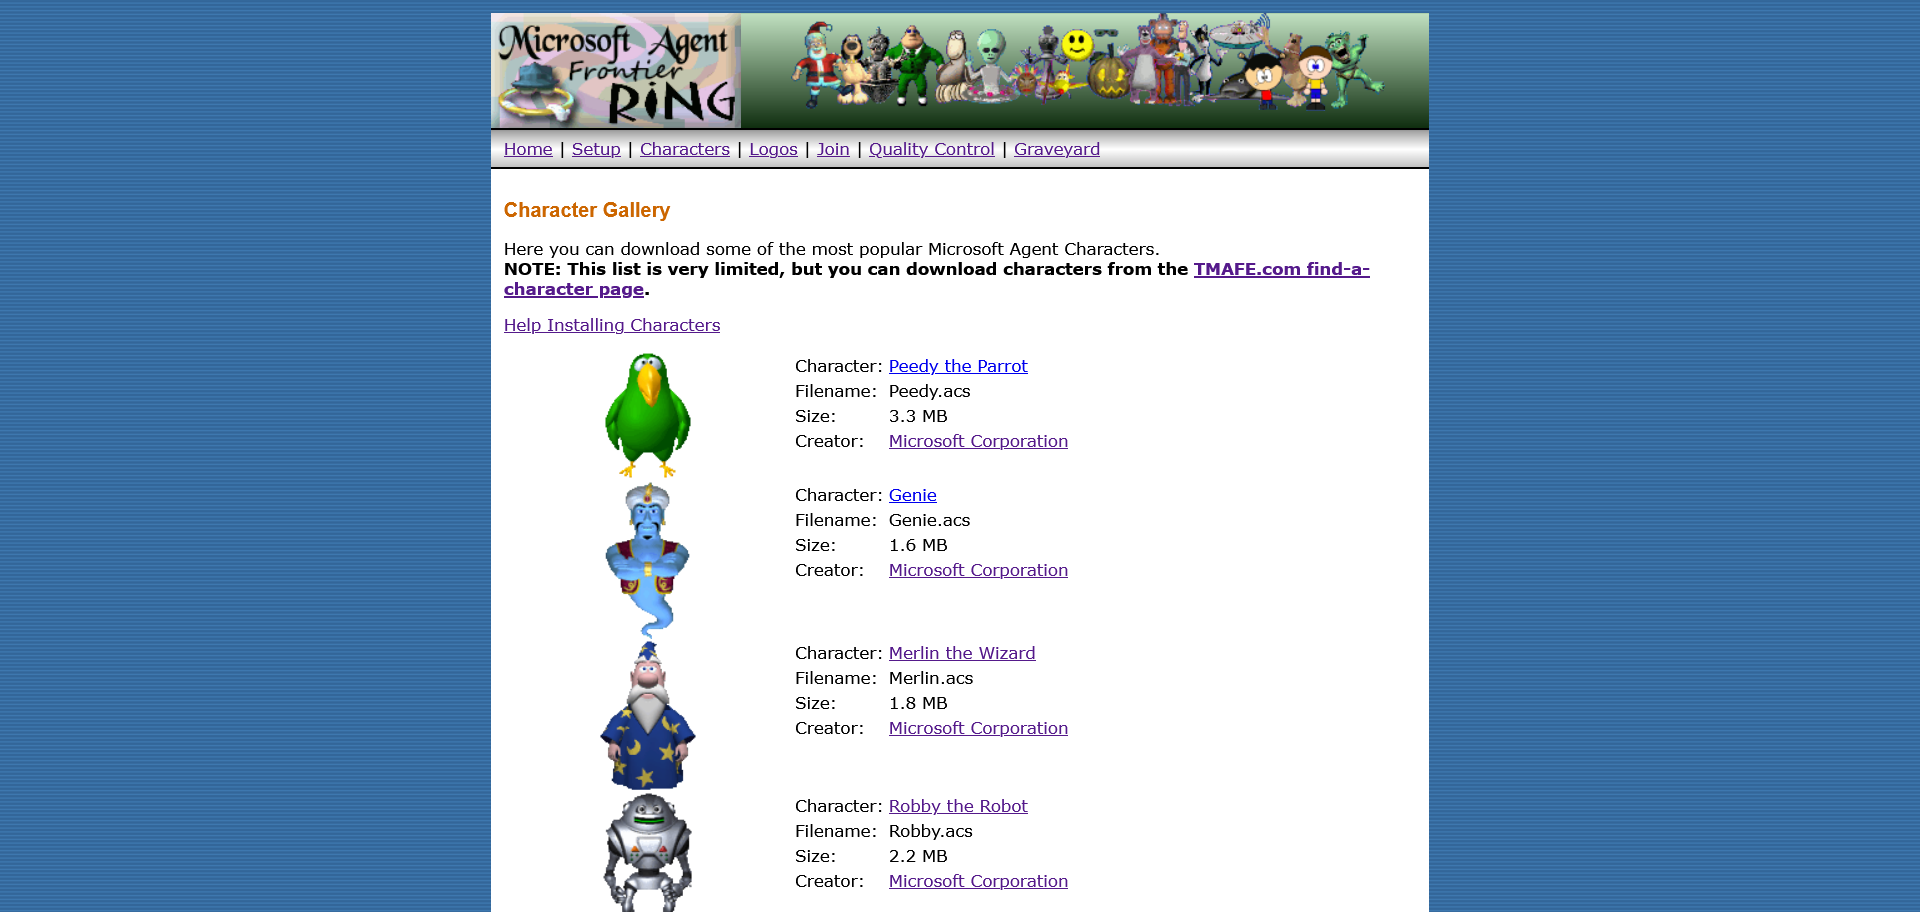
Task: Click the blue Genie character image
Action: point(648,560)
